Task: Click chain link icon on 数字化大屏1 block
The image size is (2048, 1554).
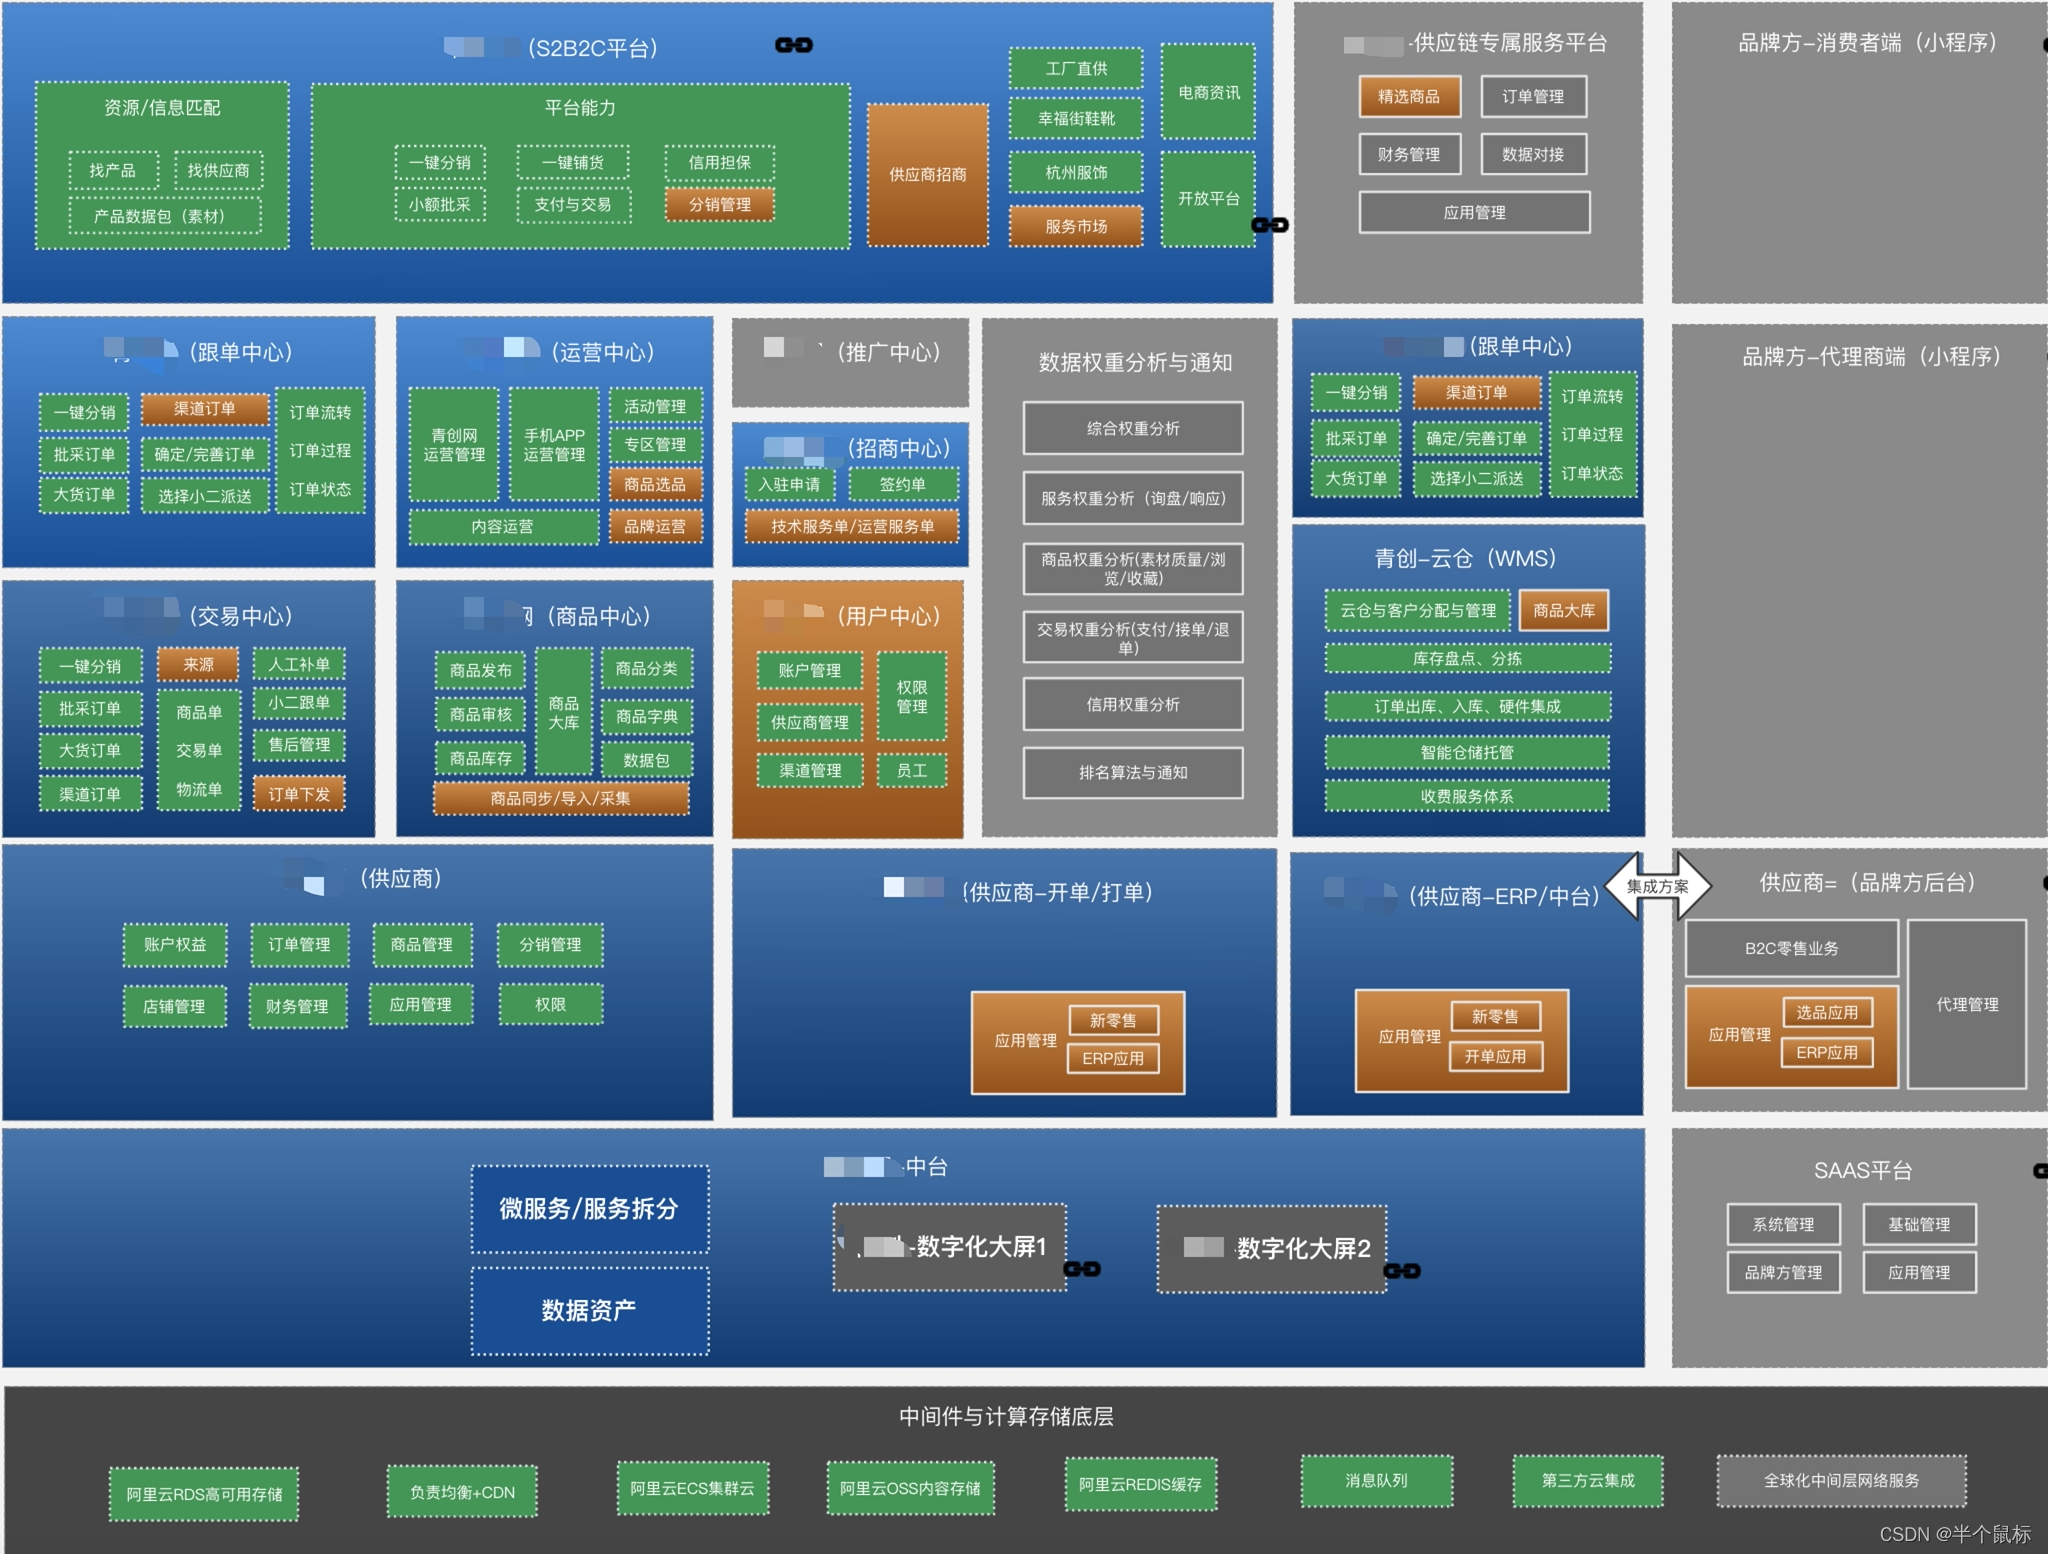Action: [x=1082, y=1269]
